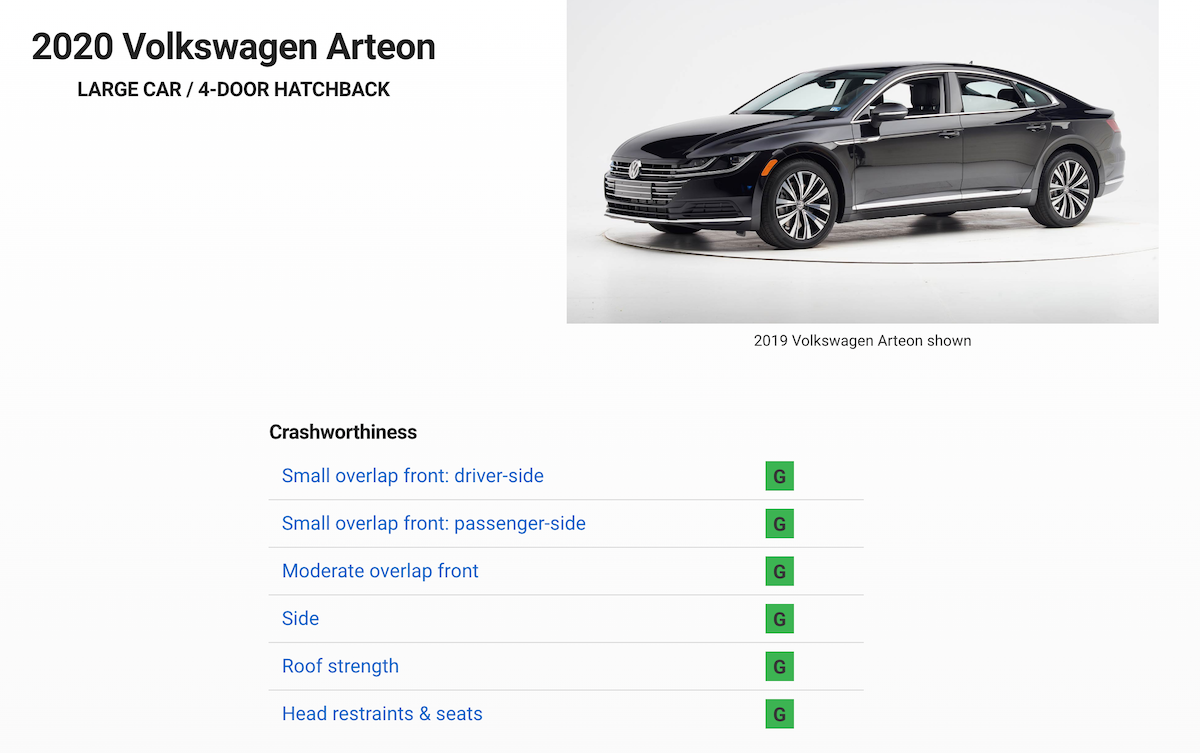
Task: Open Small overlap front: passenger-side details
Action: coord(434,524)
